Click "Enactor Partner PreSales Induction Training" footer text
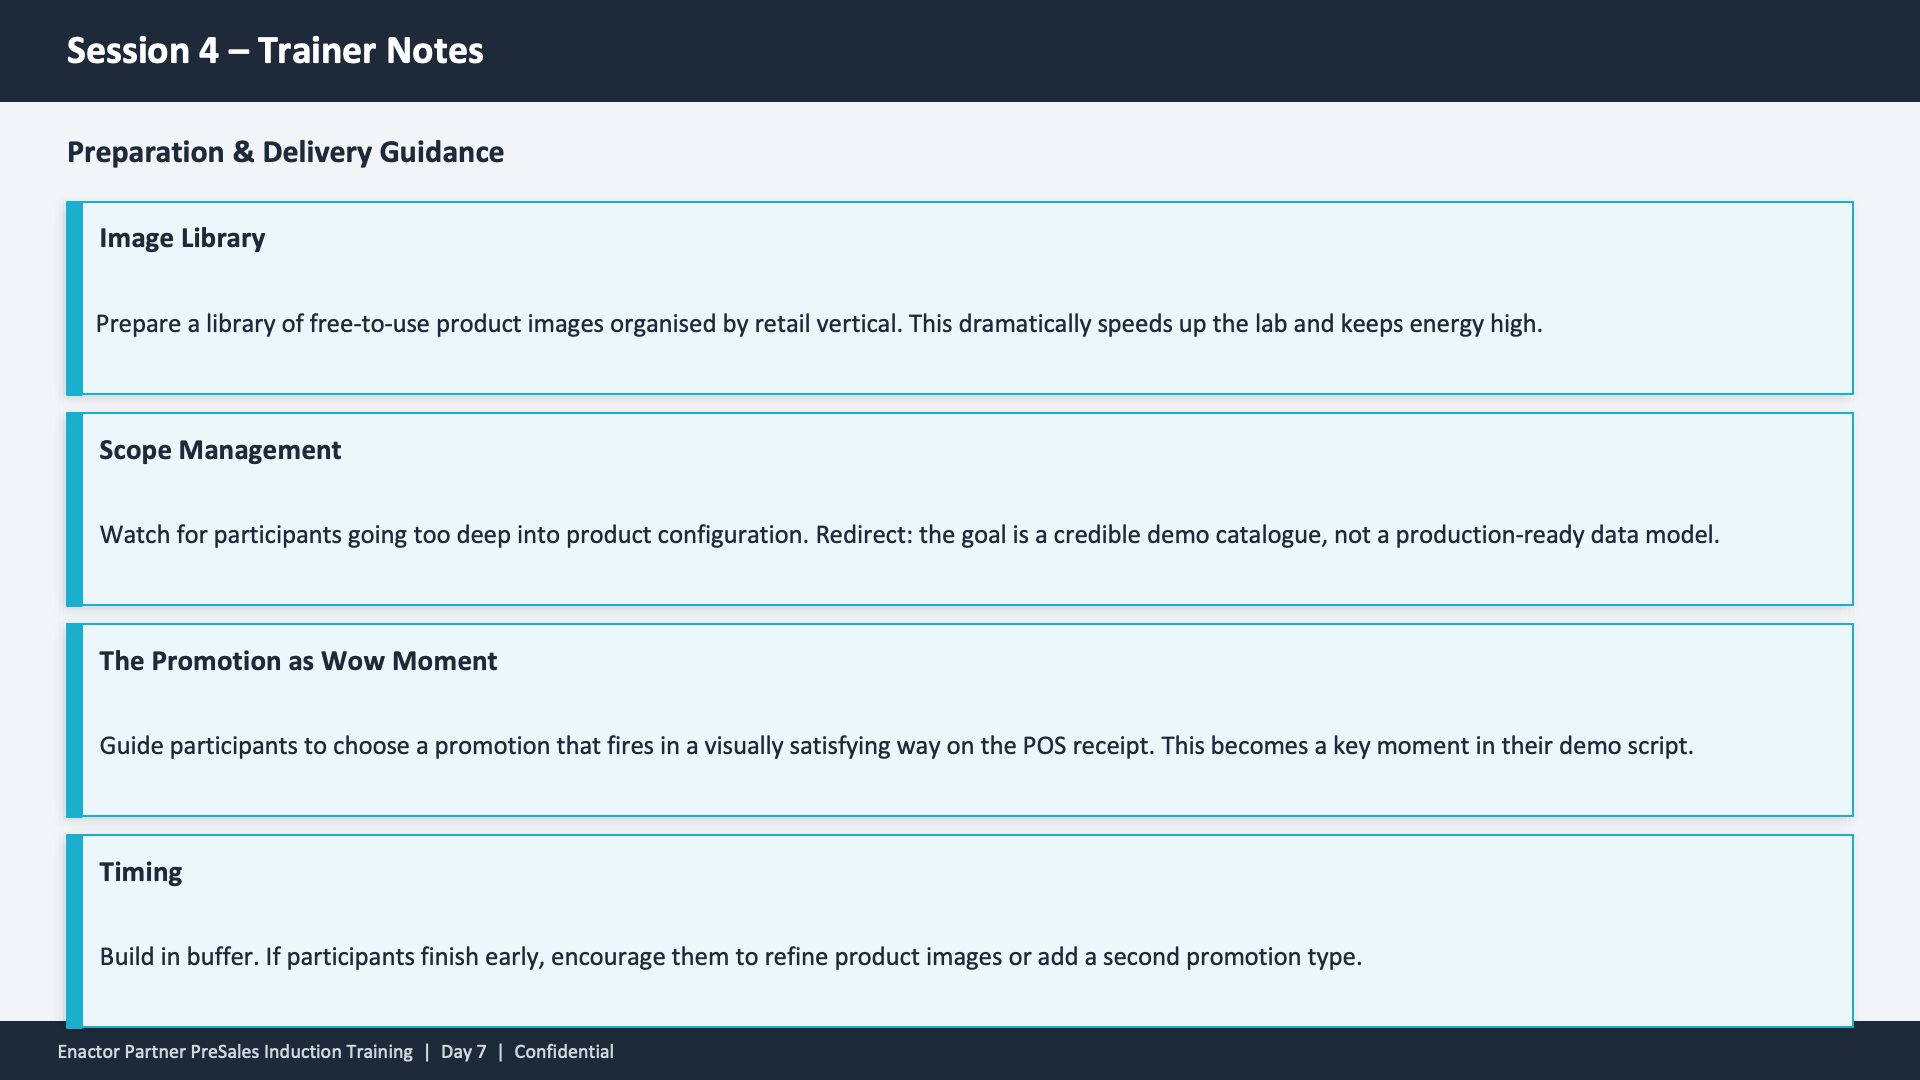The image size is (1920, 1080). 235,1052
